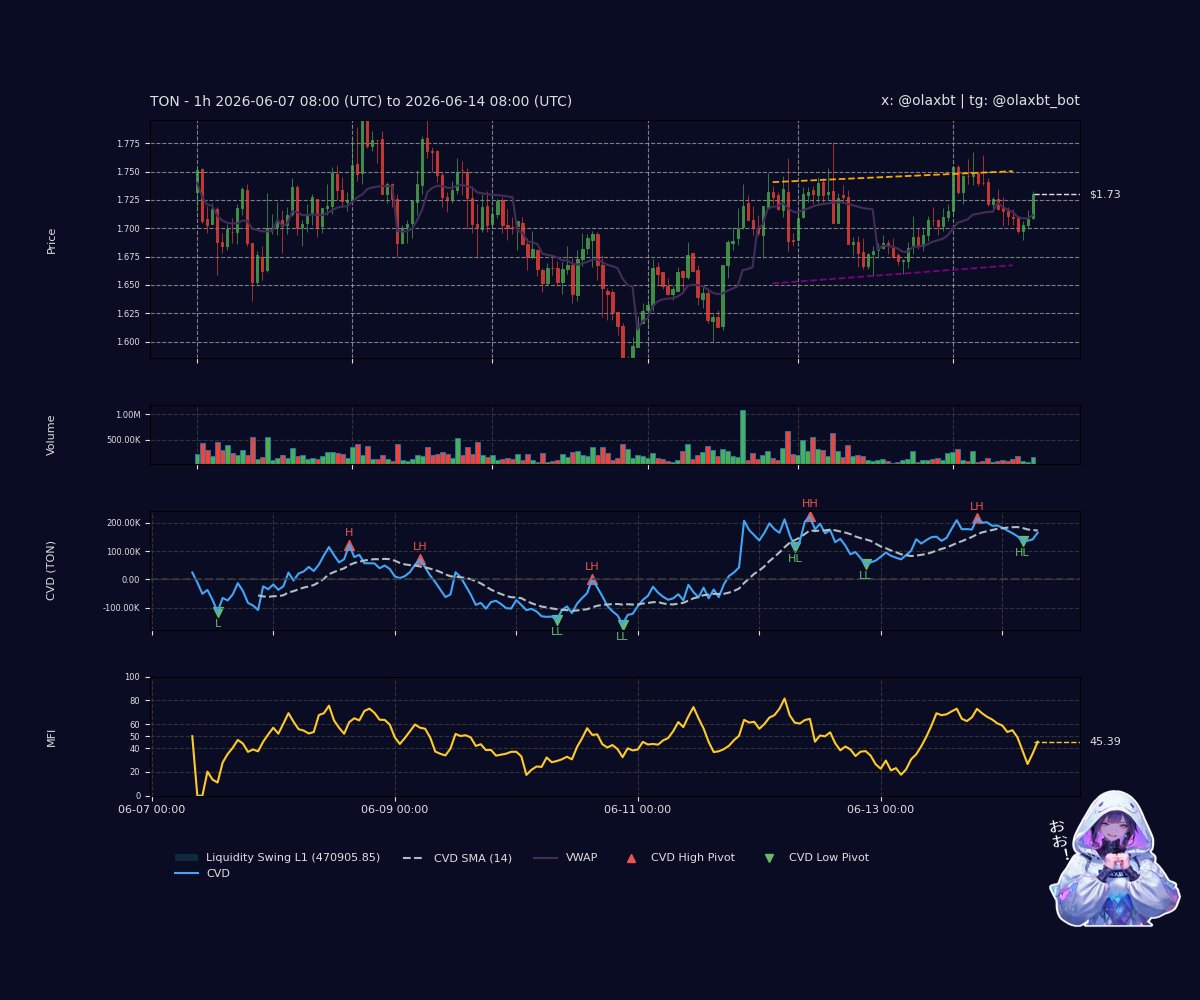Click the '1.600' price axis tick
The height and width of the screenshot is (1000, 1200).
128,342
